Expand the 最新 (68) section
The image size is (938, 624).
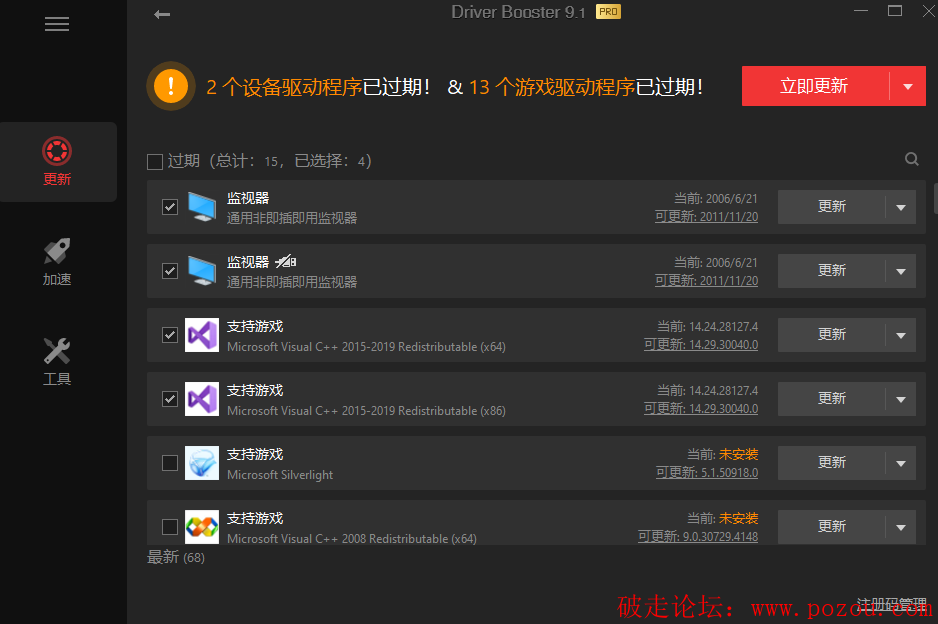tap(176, 558)
